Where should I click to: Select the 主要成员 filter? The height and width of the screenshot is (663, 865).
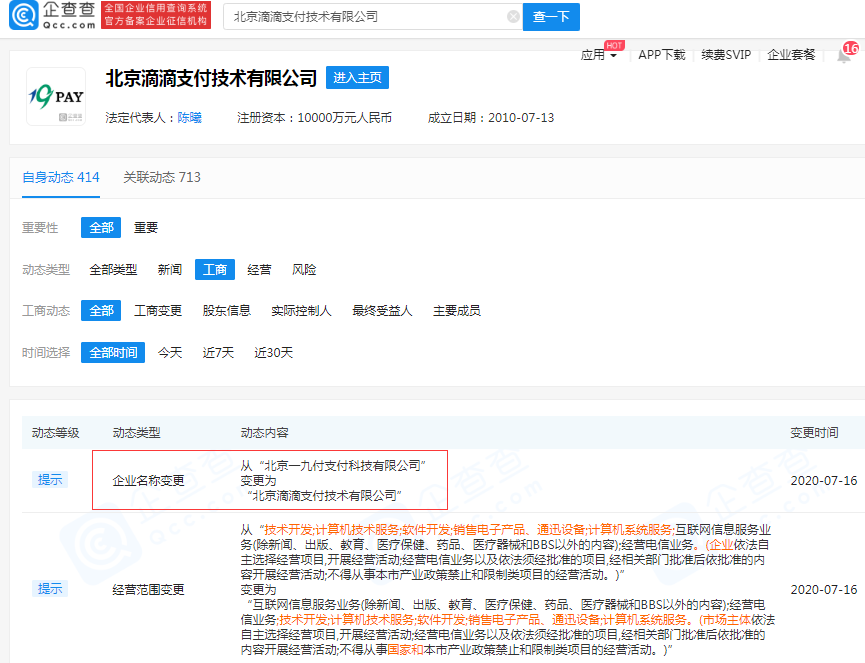click(456, 311)
